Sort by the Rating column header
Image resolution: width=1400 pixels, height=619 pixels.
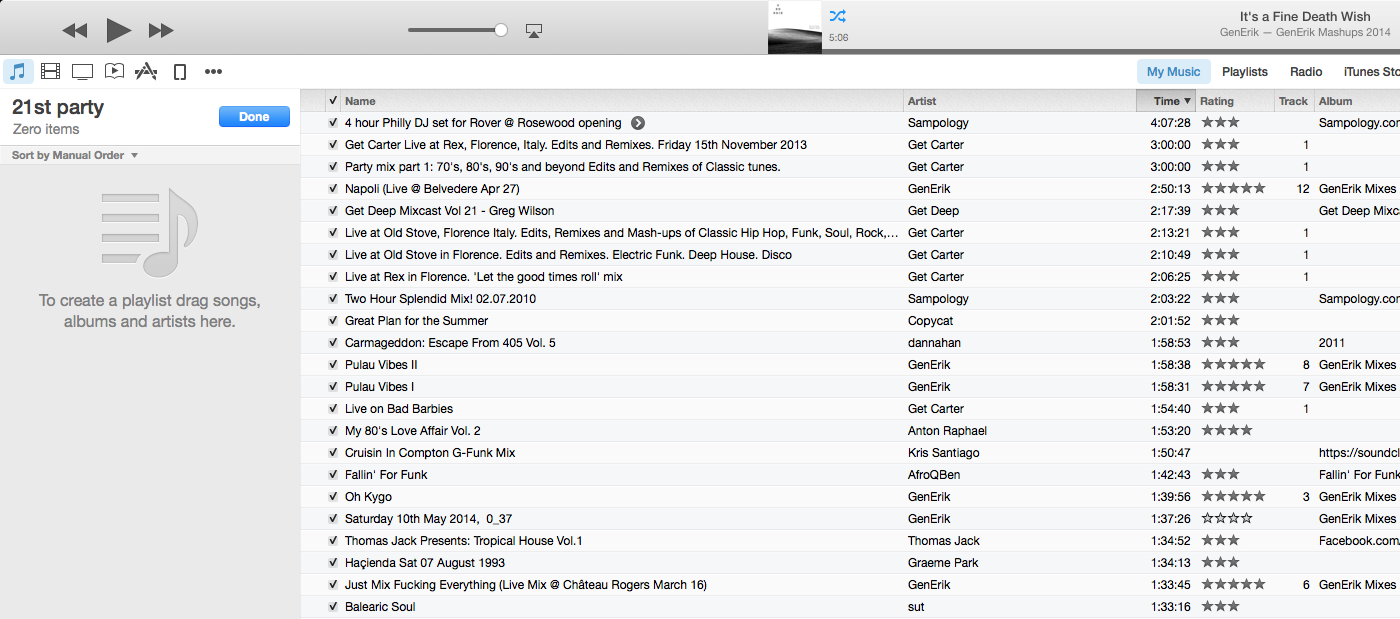1235,101
